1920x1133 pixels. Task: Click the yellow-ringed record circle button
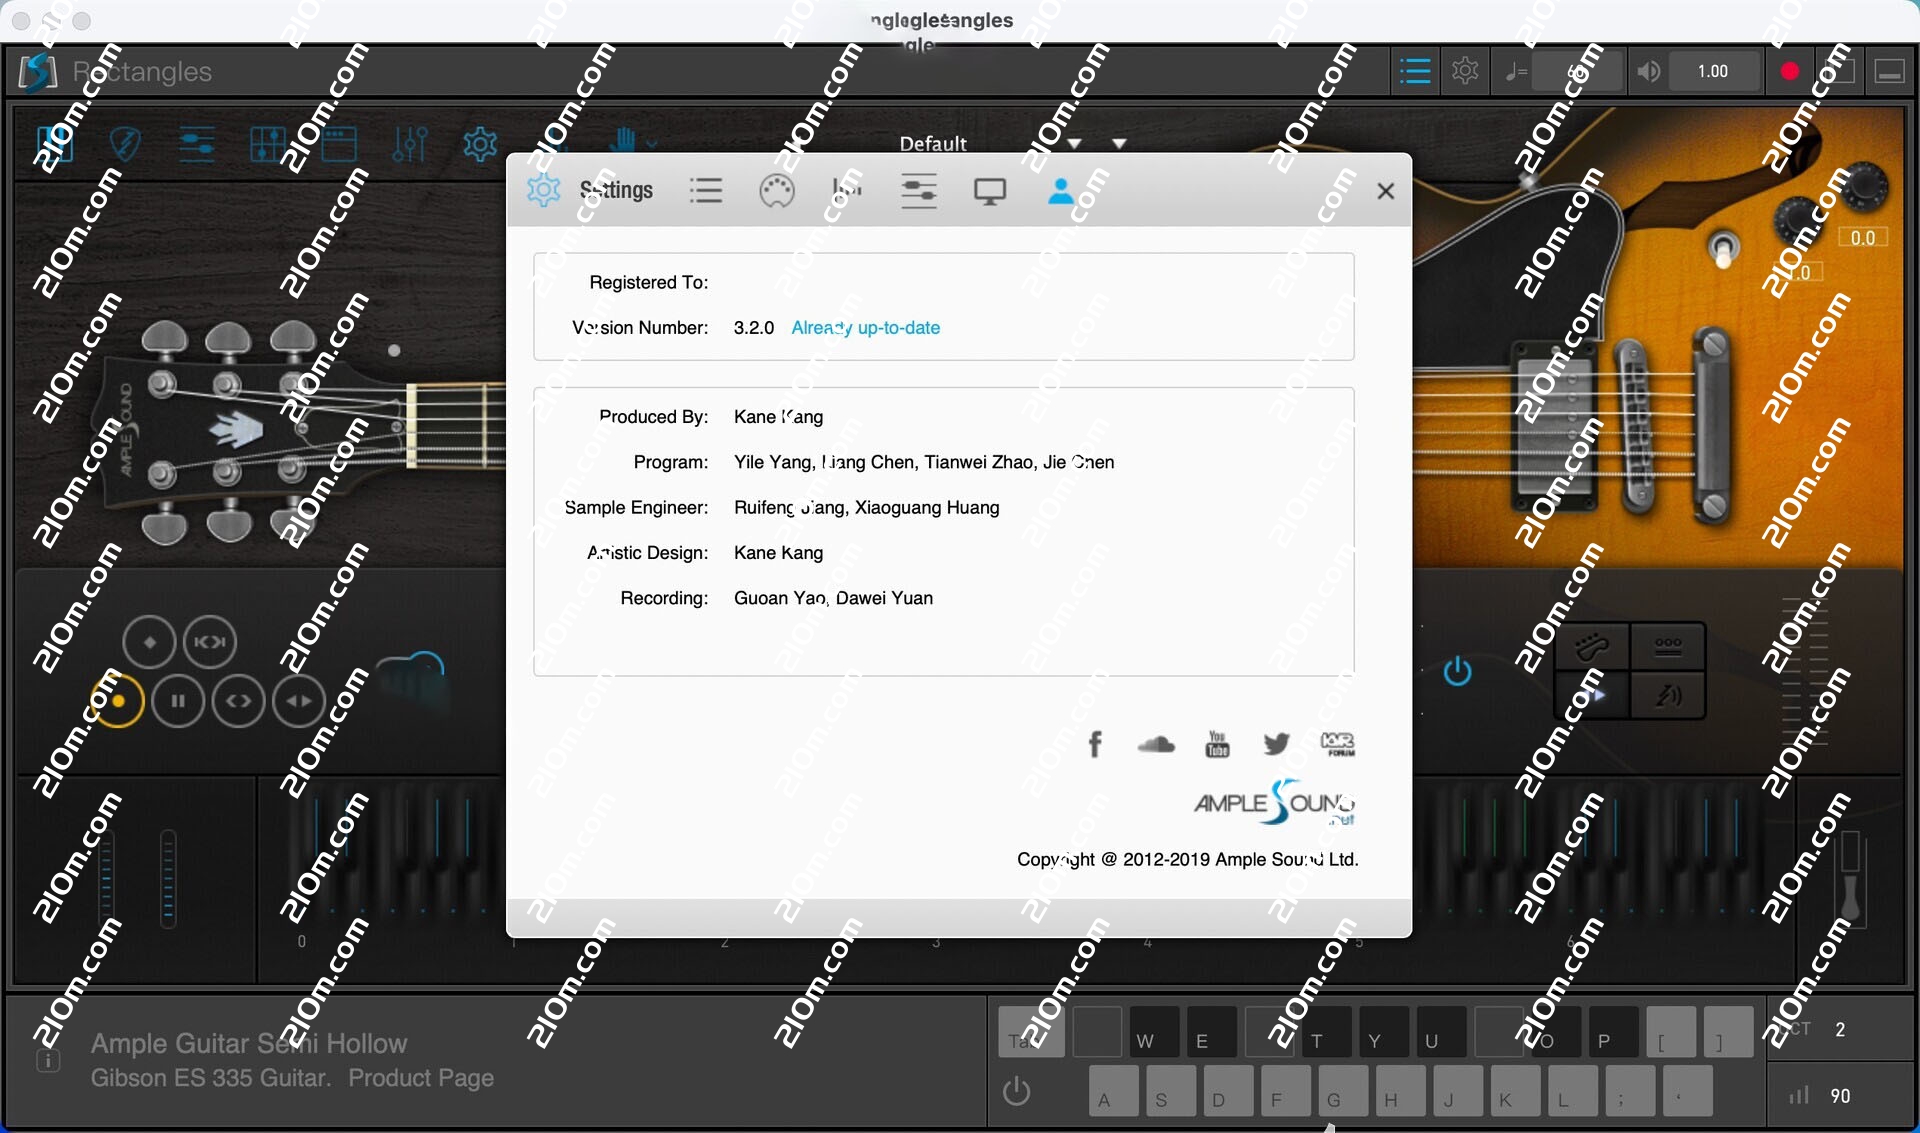[x=117, y=701]
